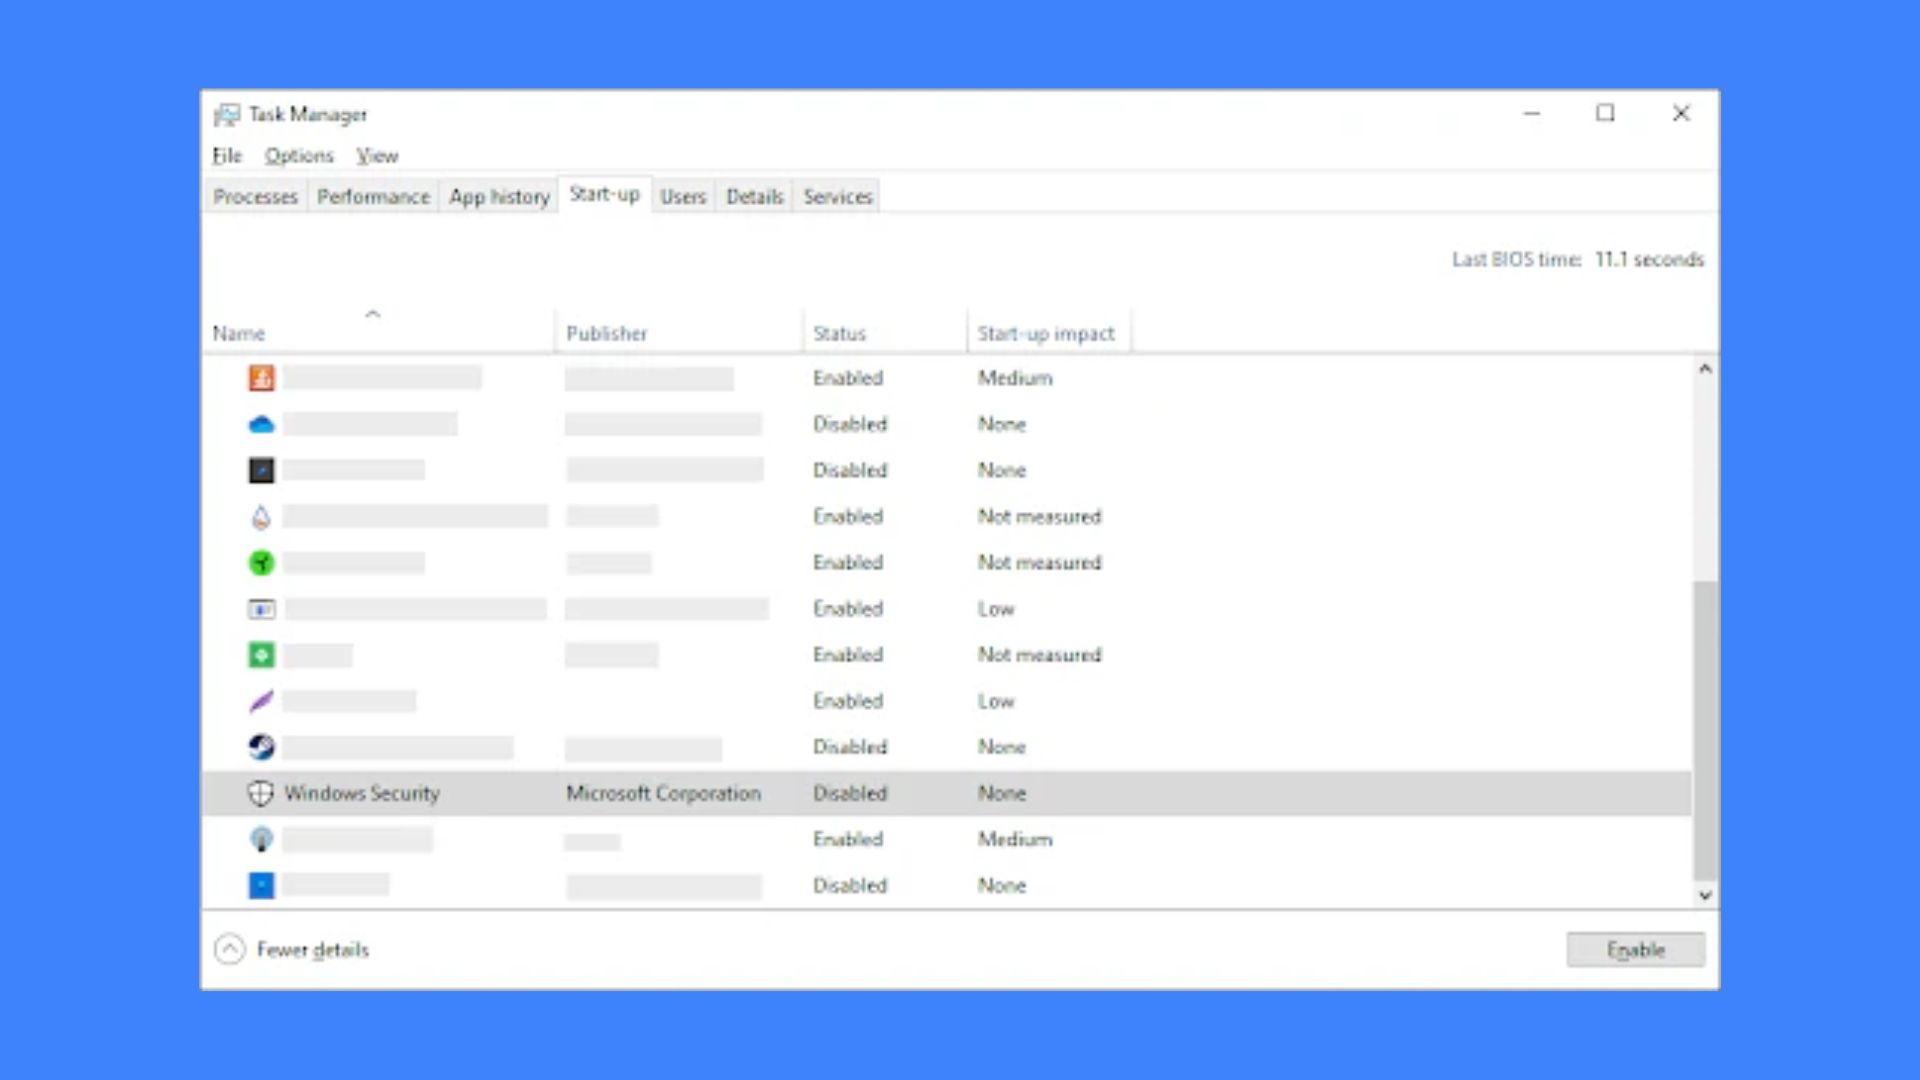1920x1080 pixels.
Task: Click the Task Manager title bar icon
Action: 227,115
